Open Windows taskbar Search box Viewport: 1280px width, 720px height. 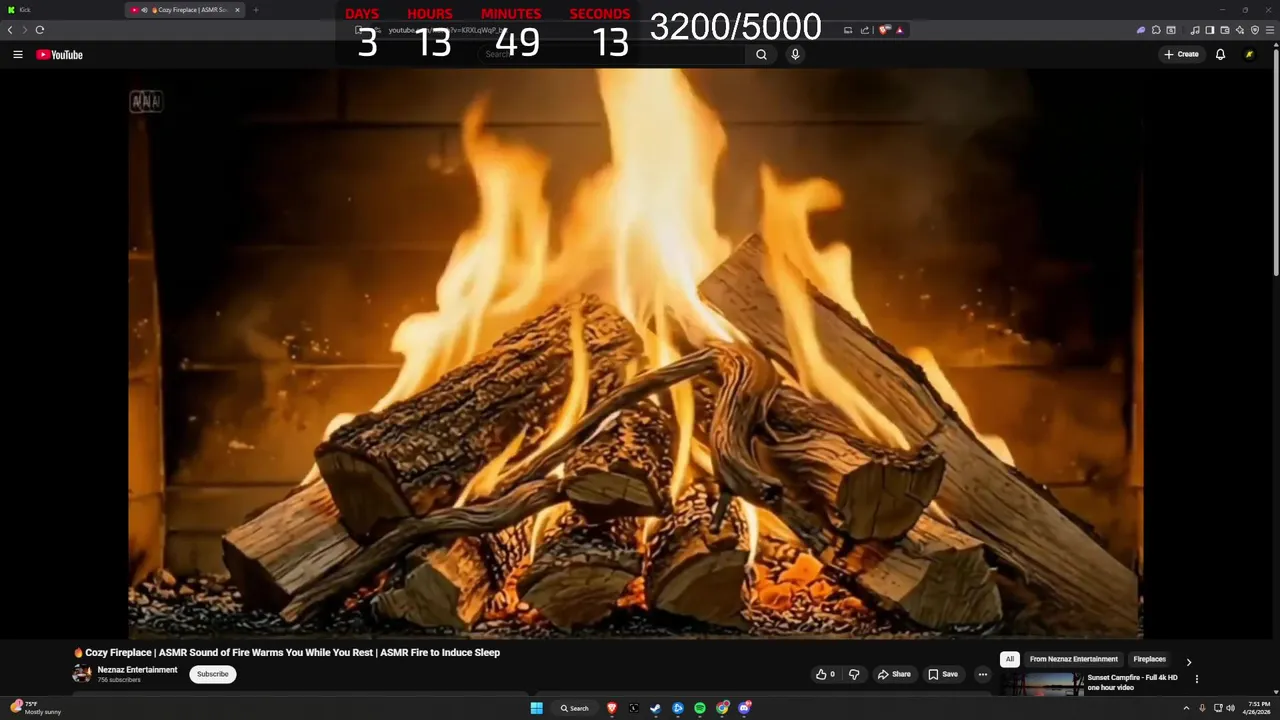coord(575,708)
